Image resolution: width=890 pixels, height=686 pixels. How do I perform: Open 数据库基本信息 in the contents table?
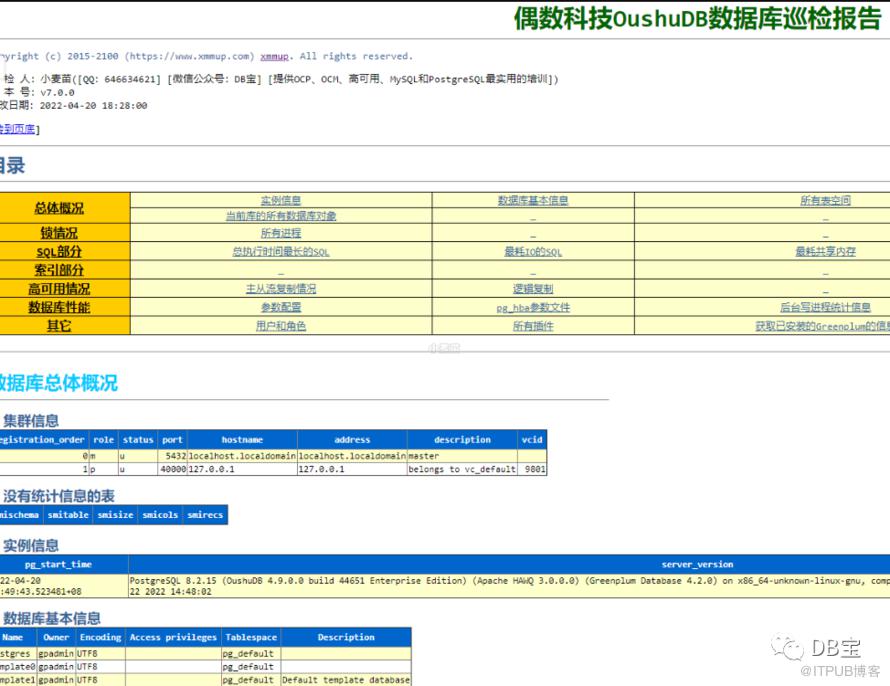point(533,201)
